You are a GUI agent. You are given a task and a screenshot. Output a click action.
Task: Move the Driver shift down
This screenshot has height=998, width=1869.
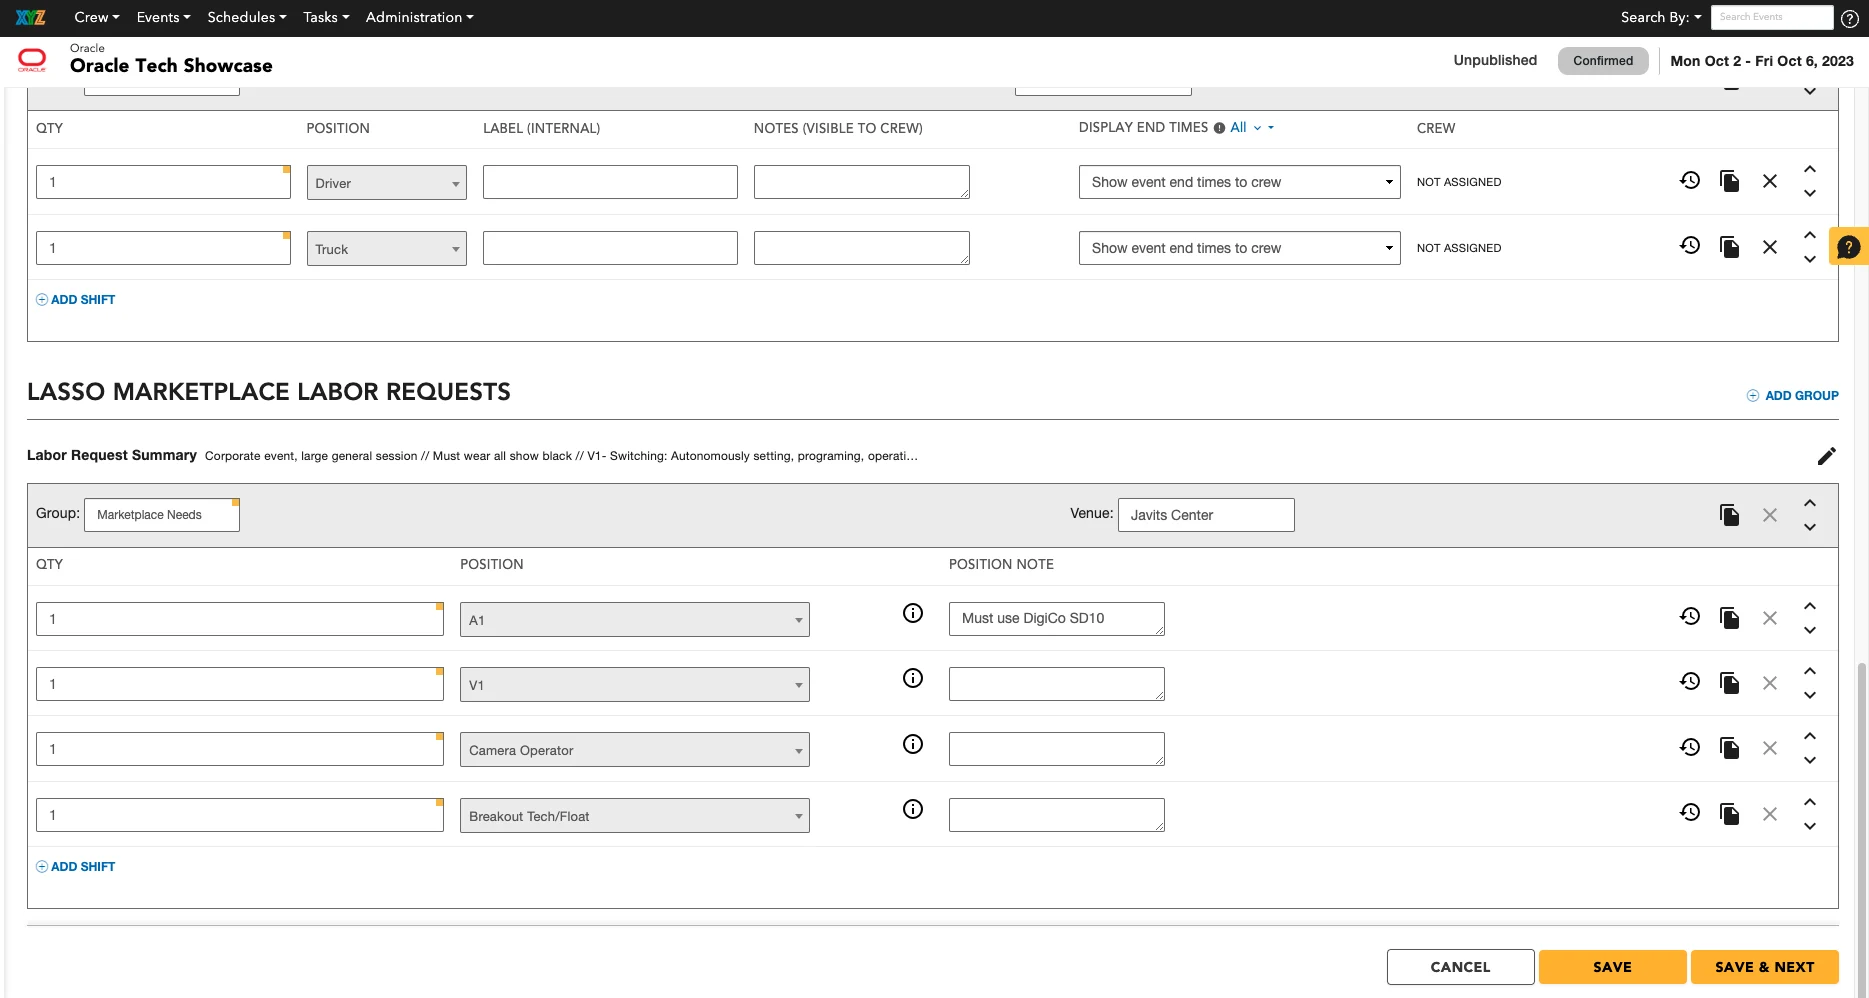[1810, 194]
